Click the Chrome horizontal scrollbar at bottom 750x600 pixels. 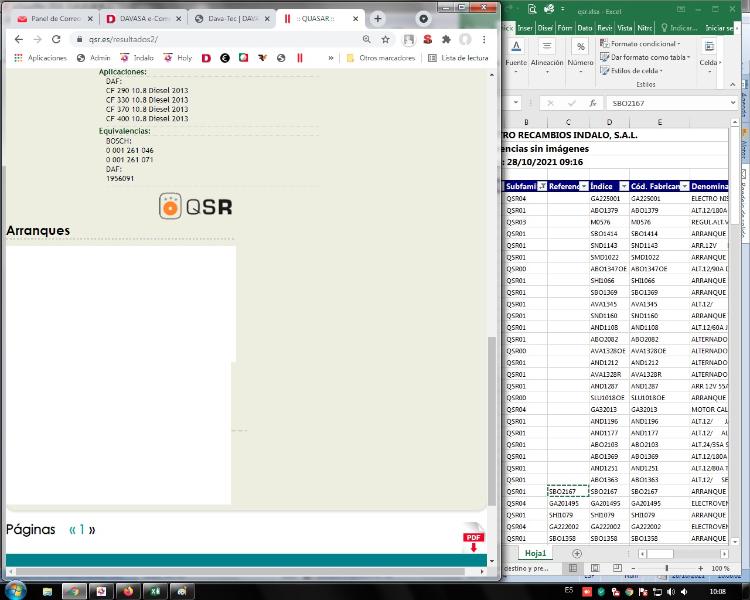pyautogui.click(x=239, y=571)
